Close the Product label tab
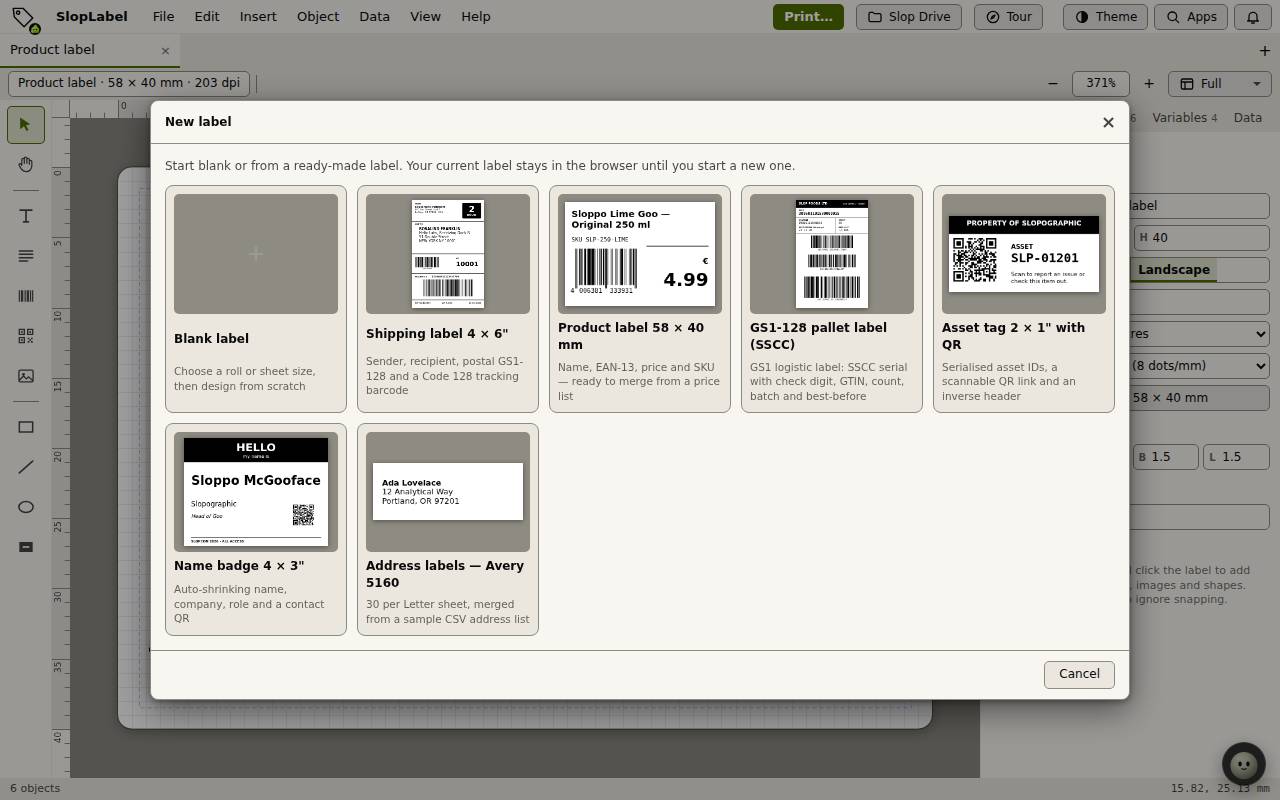1280x800 pixels. (x=165, y=50)
